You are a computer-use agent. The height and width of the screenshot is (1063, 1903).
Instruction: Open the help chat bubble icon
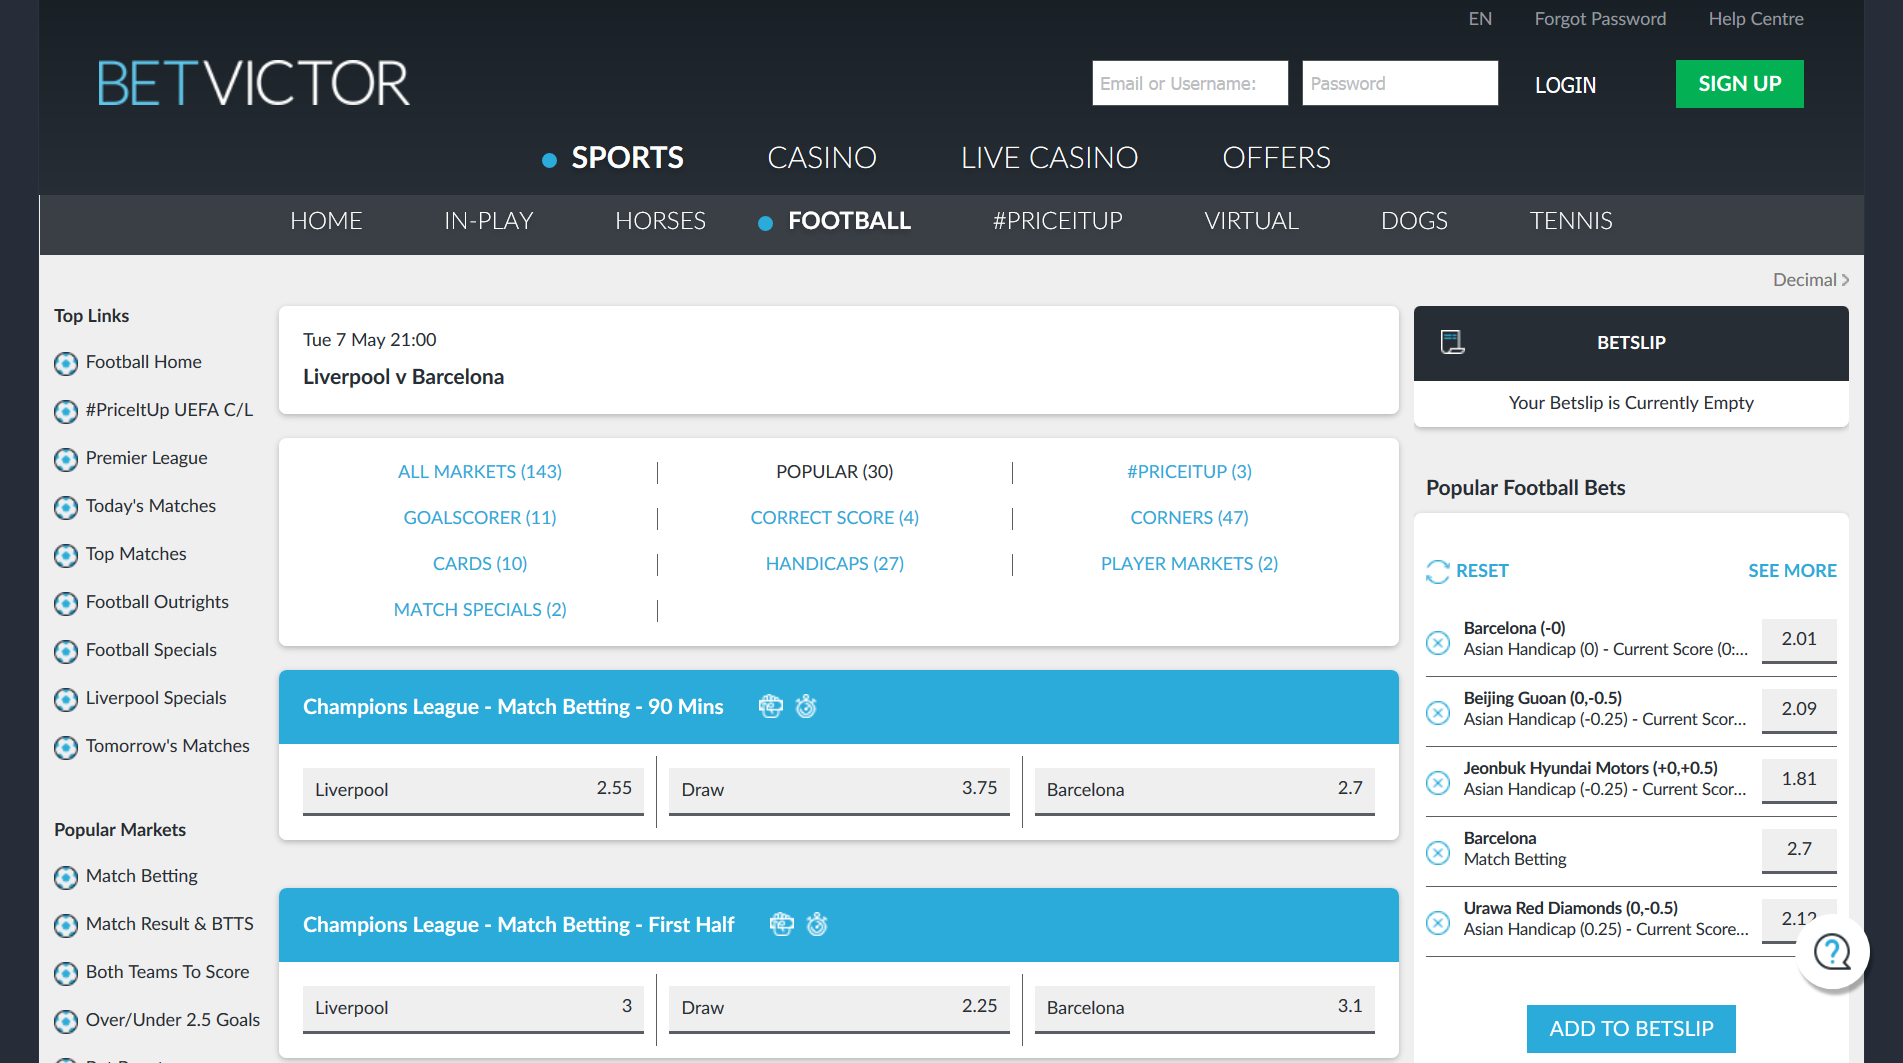pyautogui.click(x=1832, y=952)
